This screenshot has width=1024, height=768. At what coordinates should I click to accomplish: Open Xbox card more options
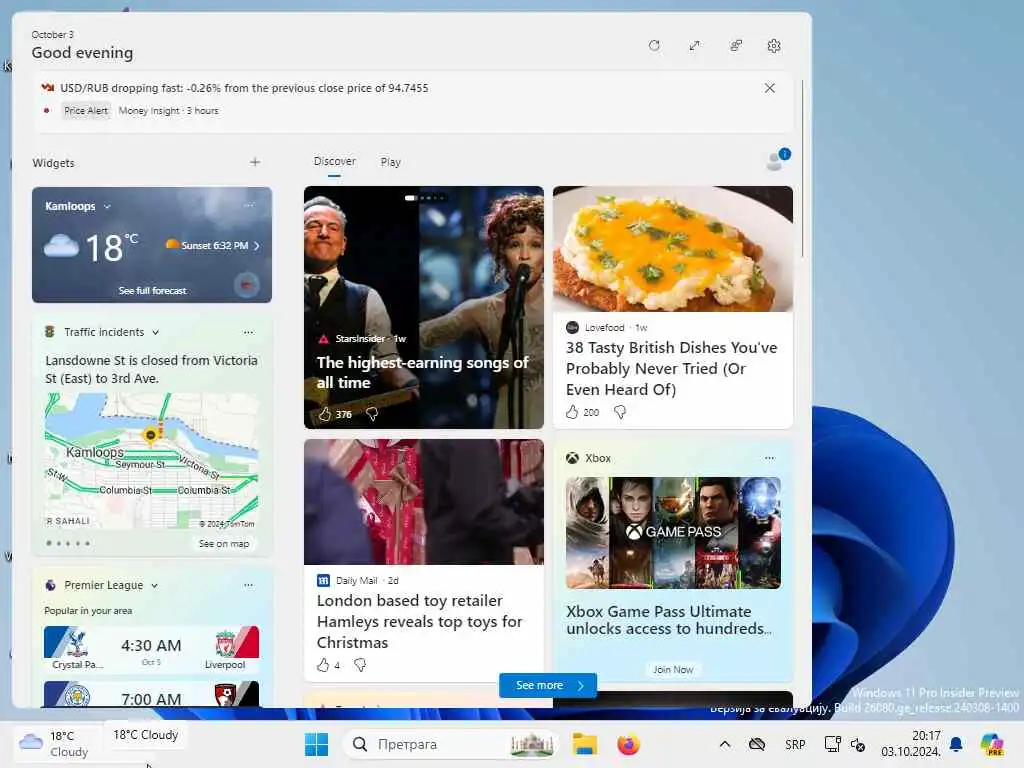(x=769, y=458)
